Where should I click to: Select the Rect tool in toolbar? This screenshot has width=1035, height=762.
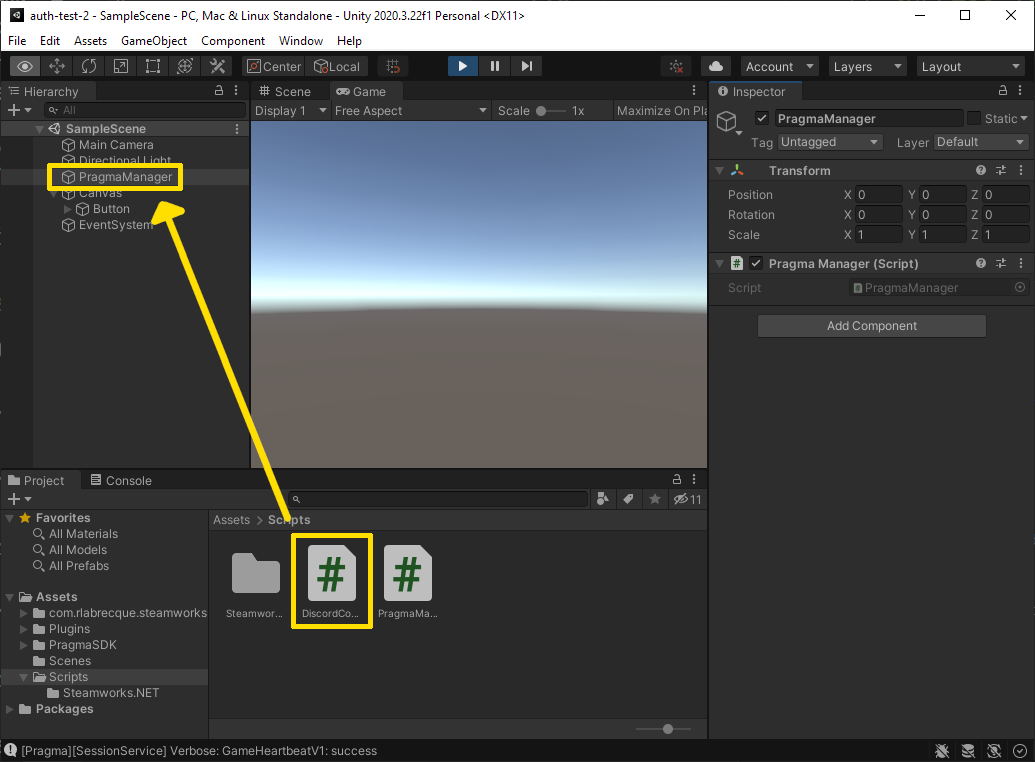[x=153, y=66]
